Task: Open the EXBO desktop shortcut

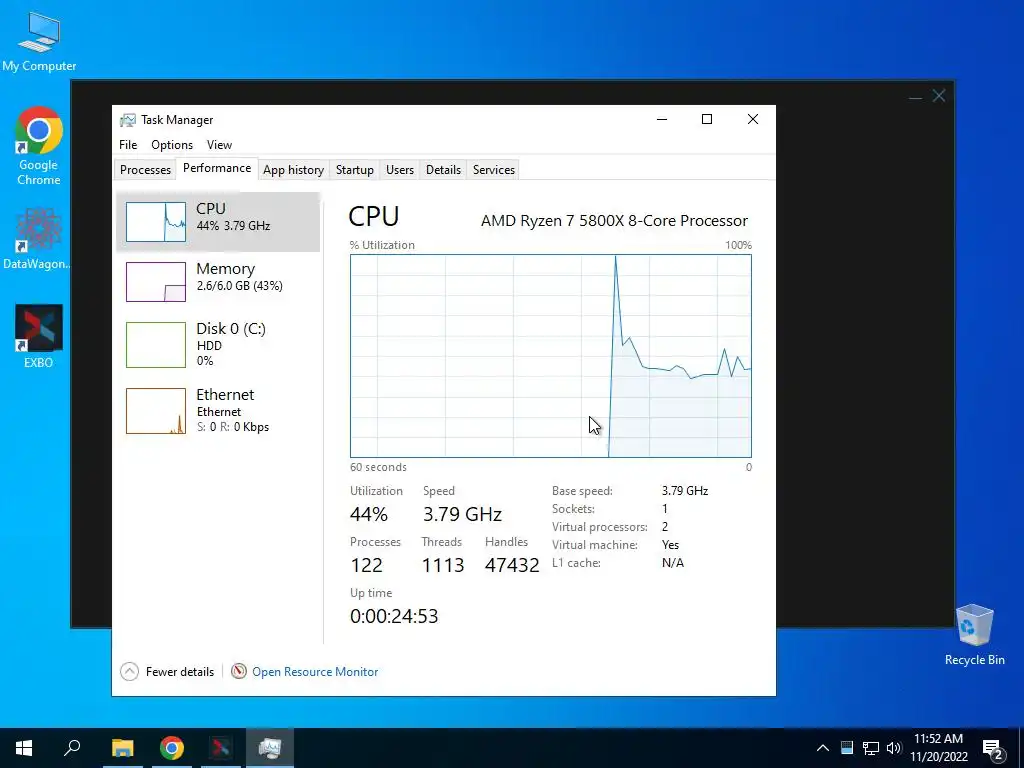Action: pyautogui.click(x=39, y=336)
